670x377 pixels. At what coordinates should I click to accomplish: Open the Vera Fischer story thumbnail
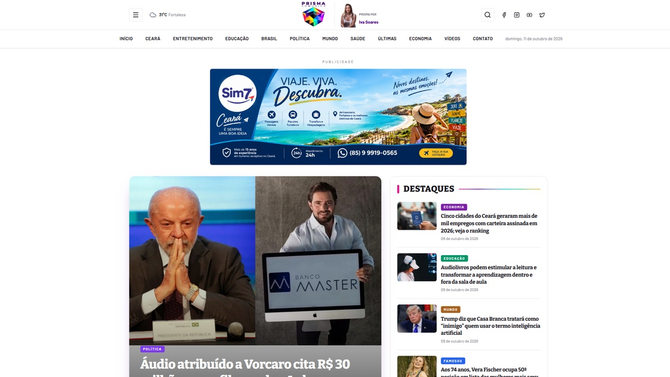417,366
